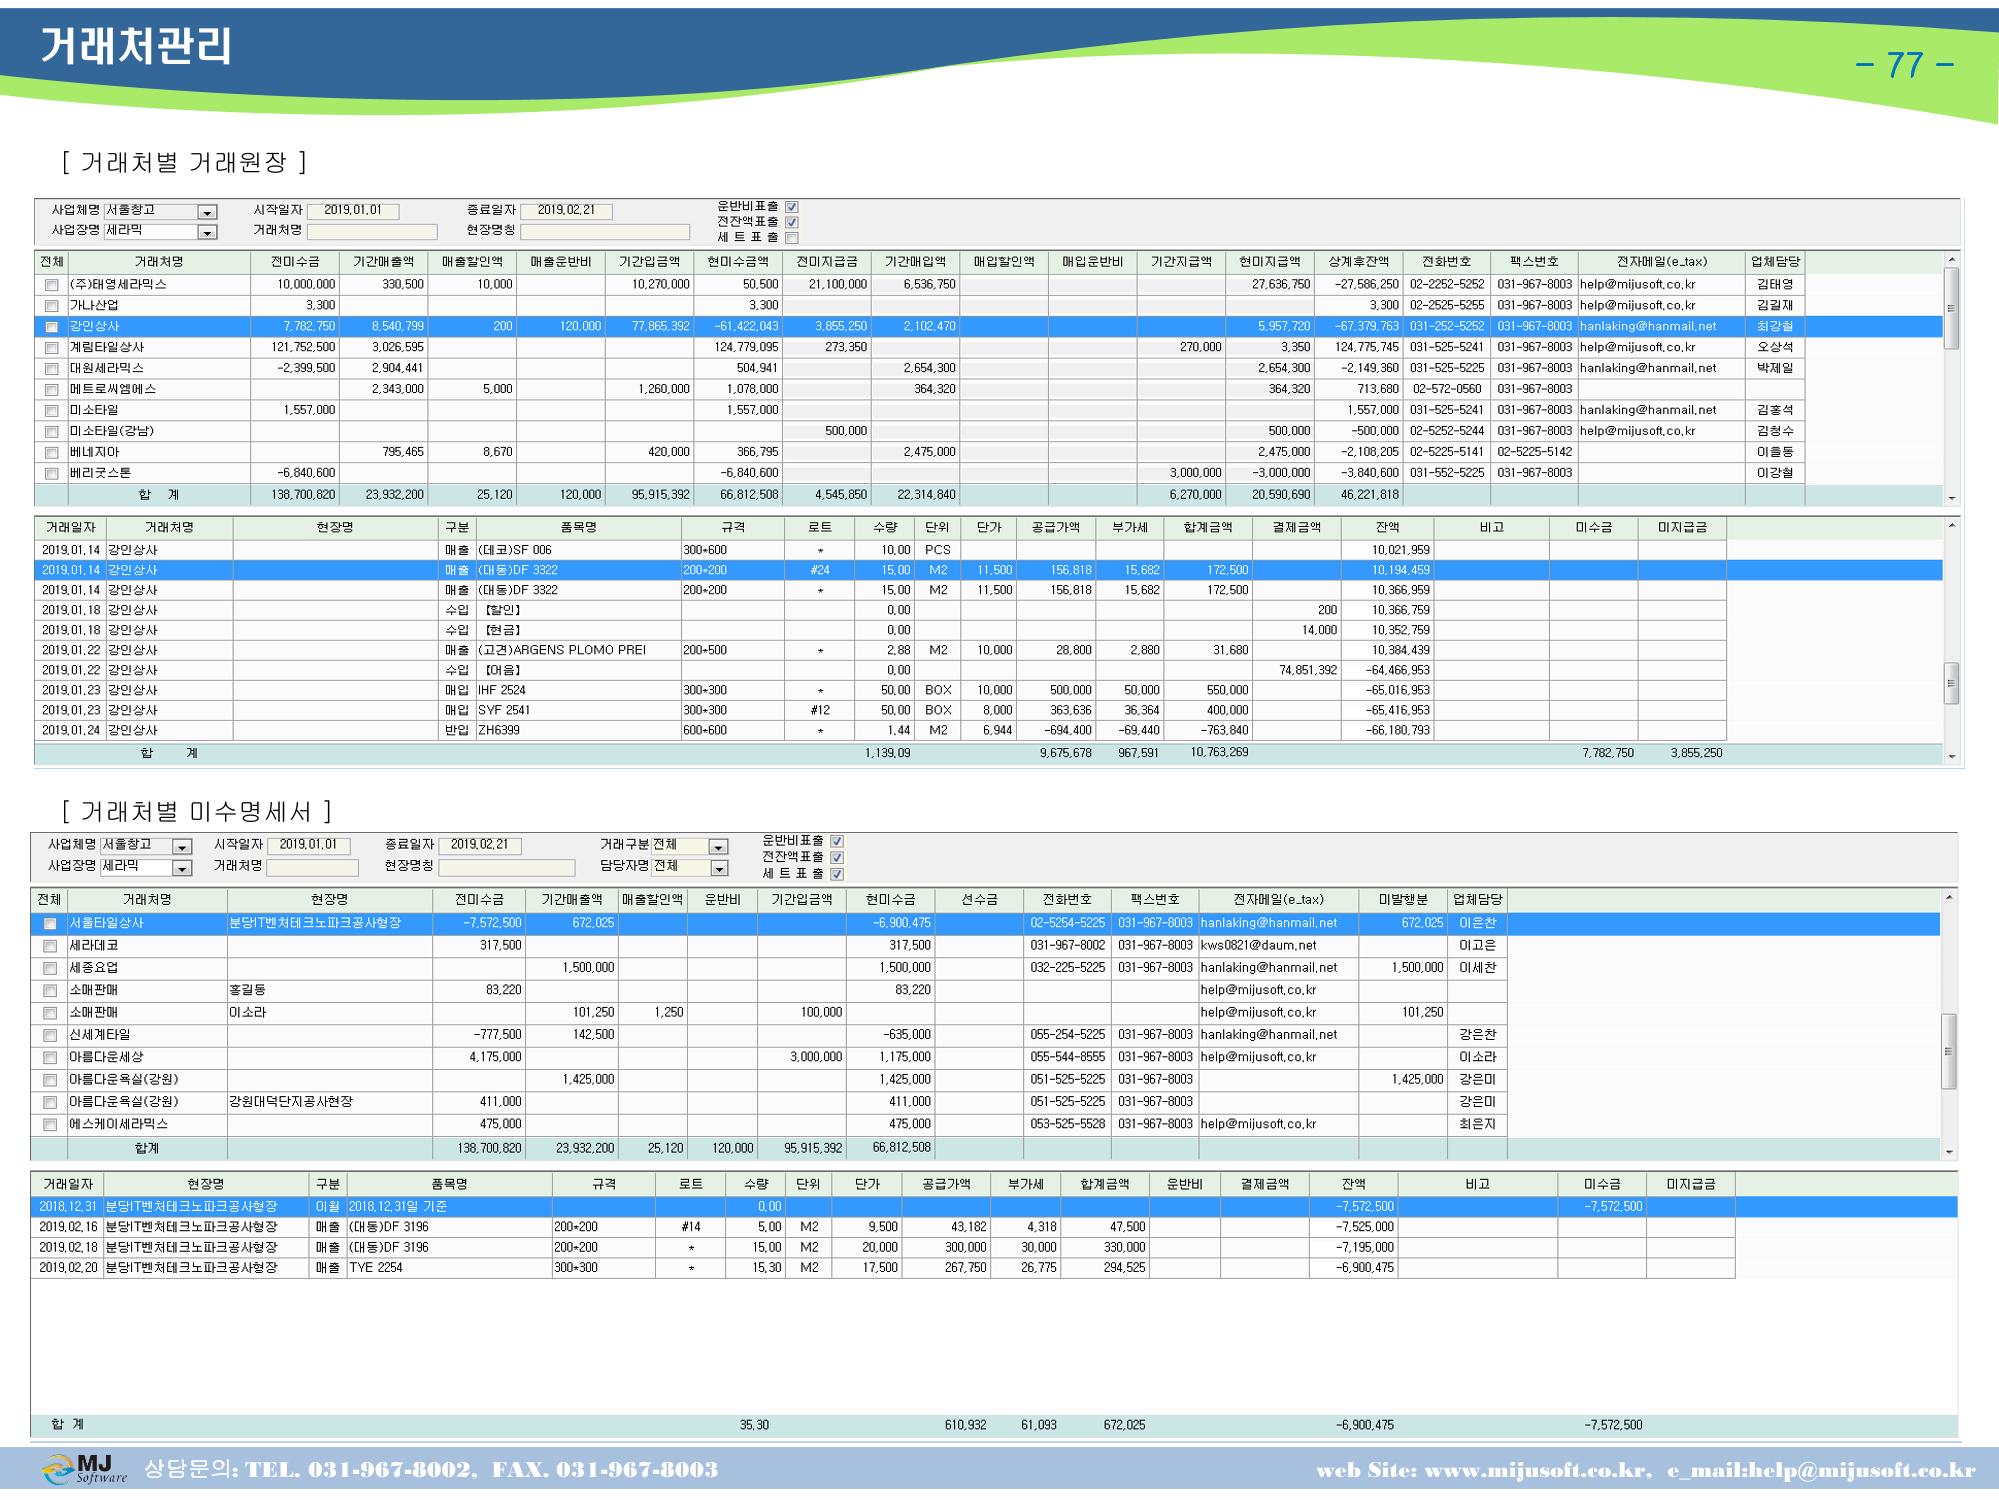Check the row checkbox for 신세계타일
1999x1500 pixels.
click(50, 1035)
